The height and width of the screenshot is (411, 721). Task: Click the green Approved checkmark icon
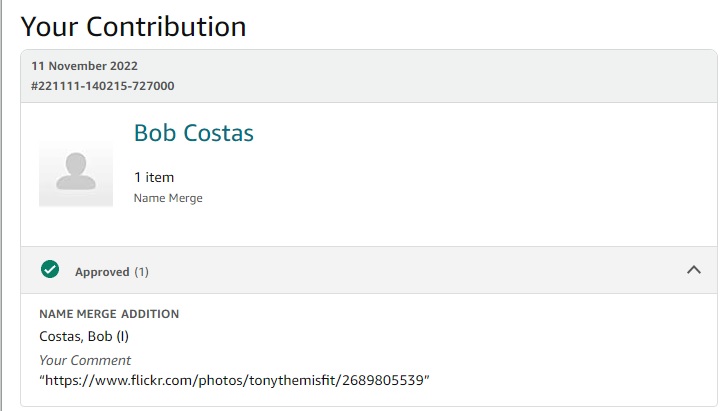coord(50,270)
